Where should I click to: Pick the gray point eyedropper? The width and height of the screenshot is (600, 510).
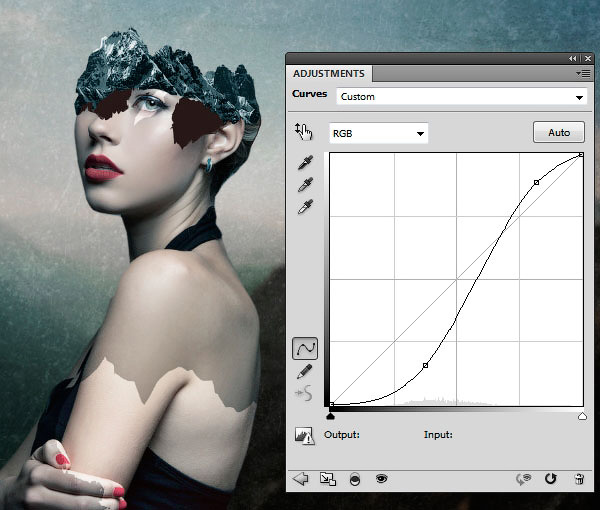305,184
